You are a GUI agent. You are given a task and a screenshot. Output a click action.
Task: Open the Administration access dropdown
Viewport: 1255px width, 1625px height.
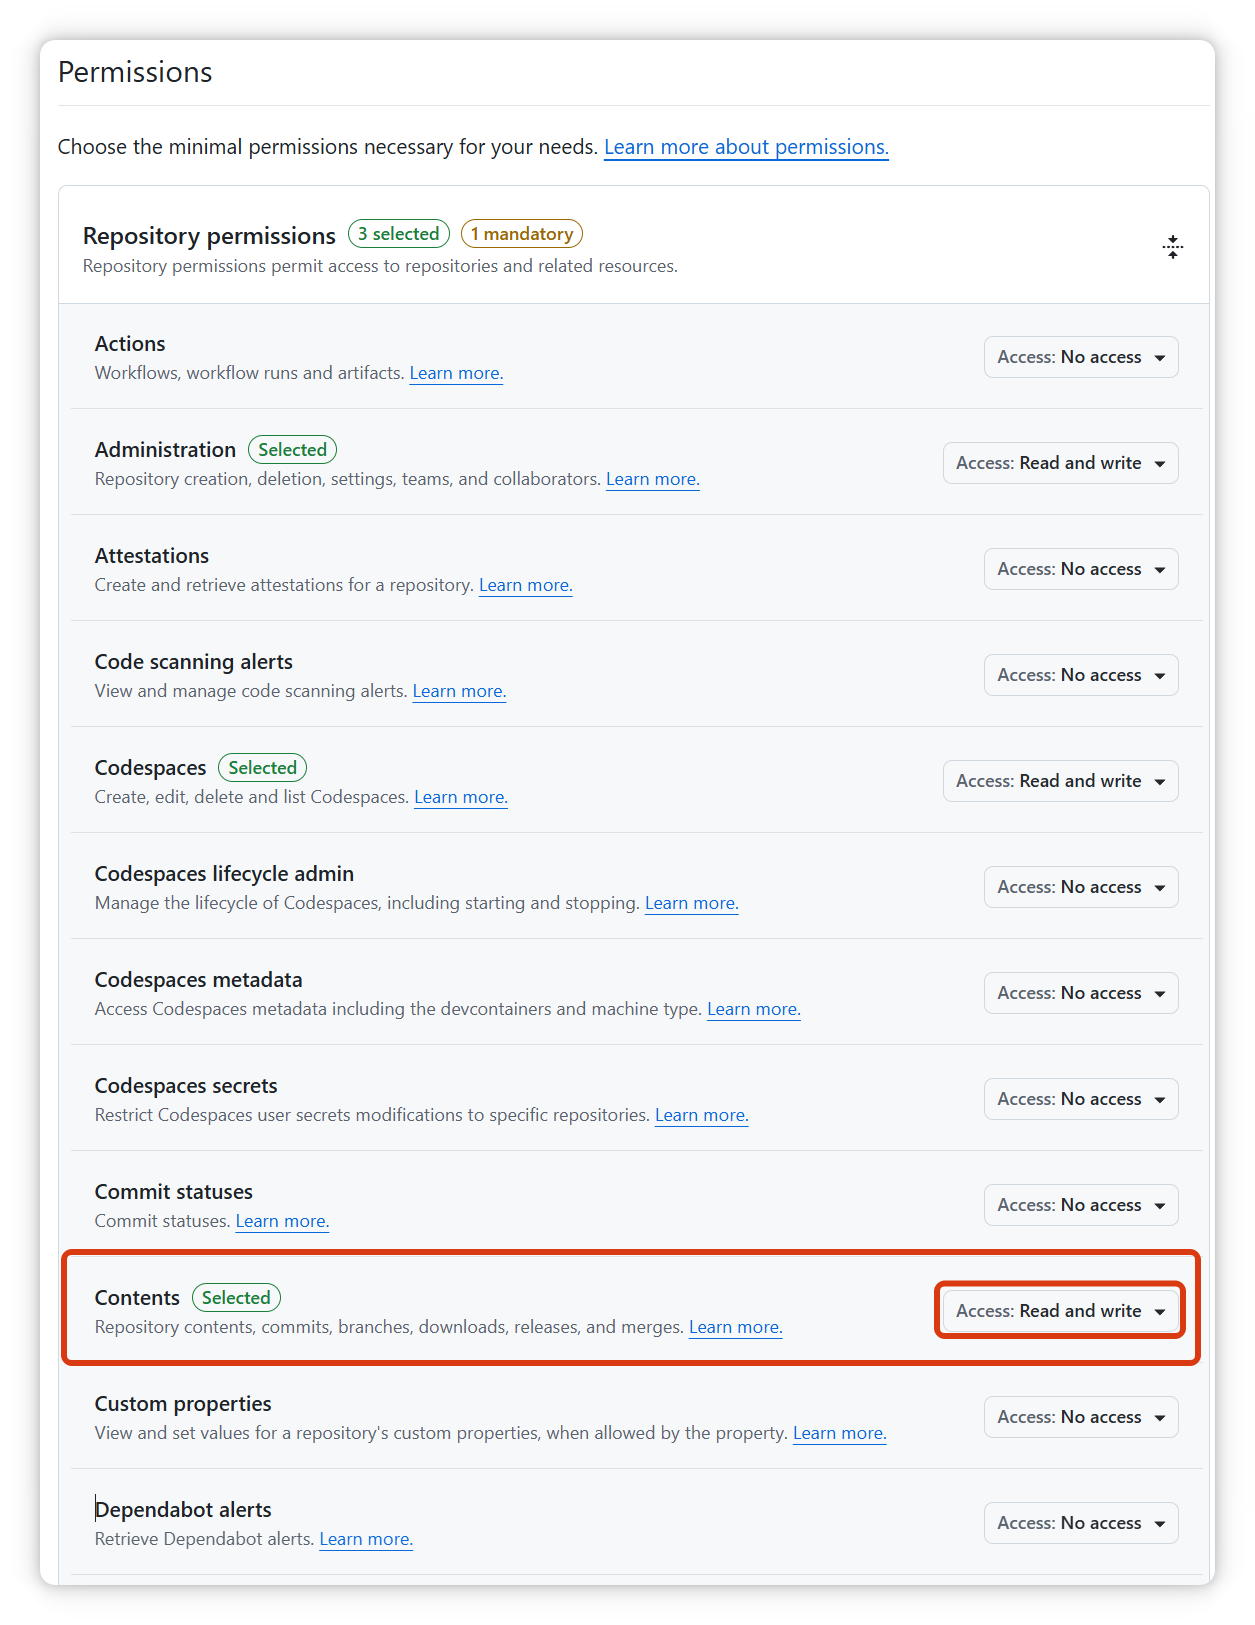click(x=1060, y=463)
